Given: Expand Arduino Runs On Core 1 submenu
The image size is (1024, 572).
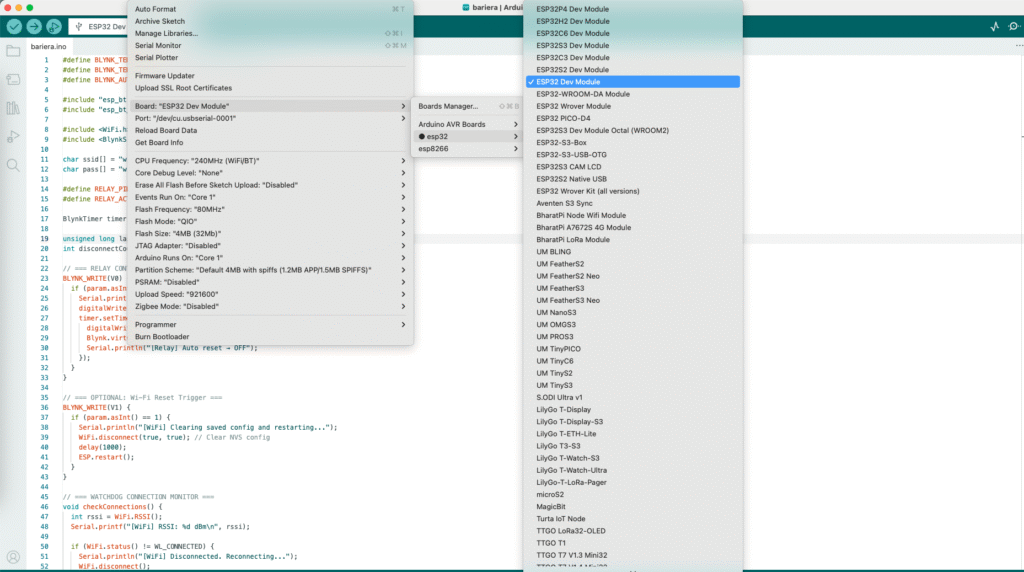Looking at the screenshot, I should pos(270,258).
